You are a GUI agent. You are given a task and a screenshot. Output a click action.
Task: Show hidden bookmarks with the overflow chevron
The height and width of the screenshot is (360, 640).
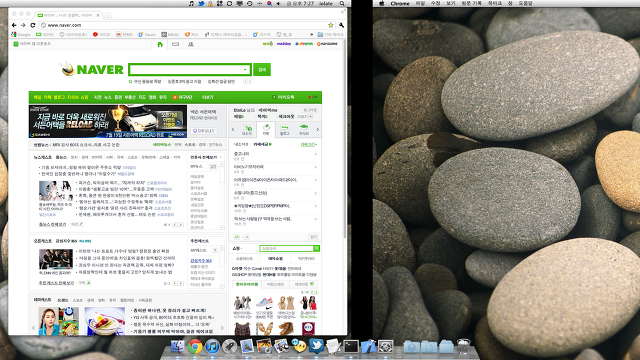tap(311, 35)
